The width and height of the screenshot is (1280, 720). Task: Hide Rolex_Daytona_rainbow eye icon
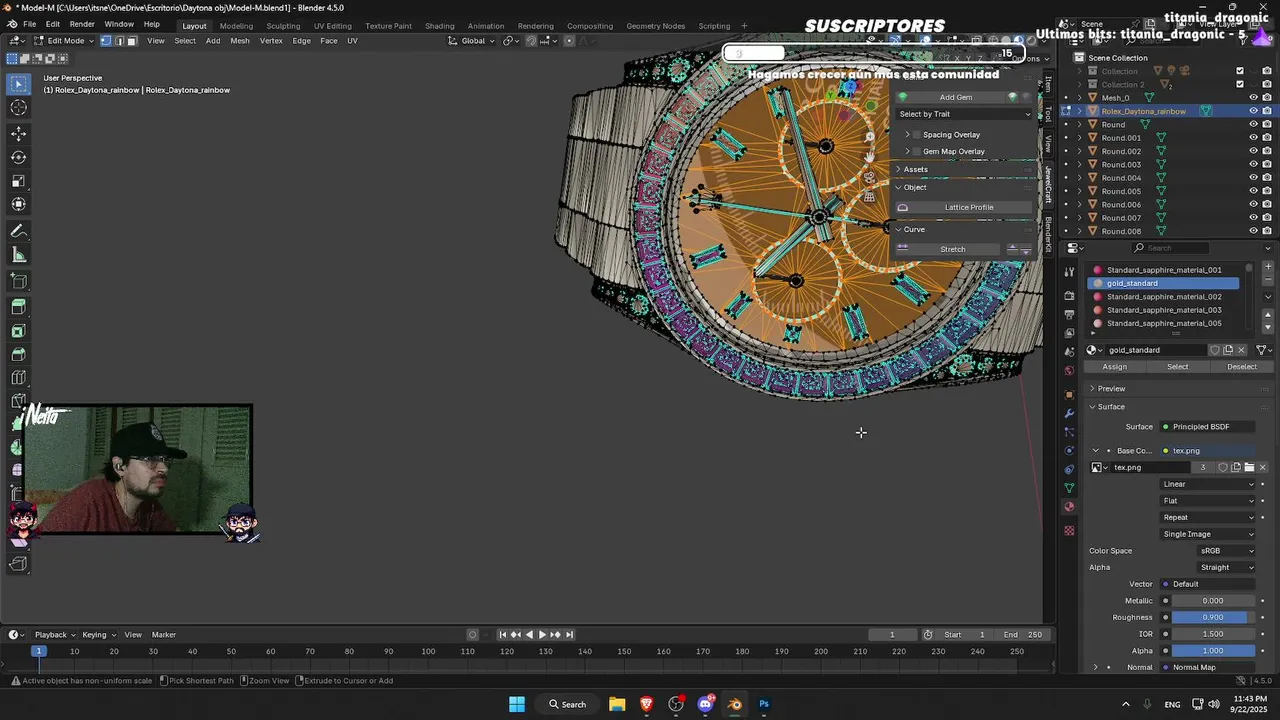[1253, 111]
